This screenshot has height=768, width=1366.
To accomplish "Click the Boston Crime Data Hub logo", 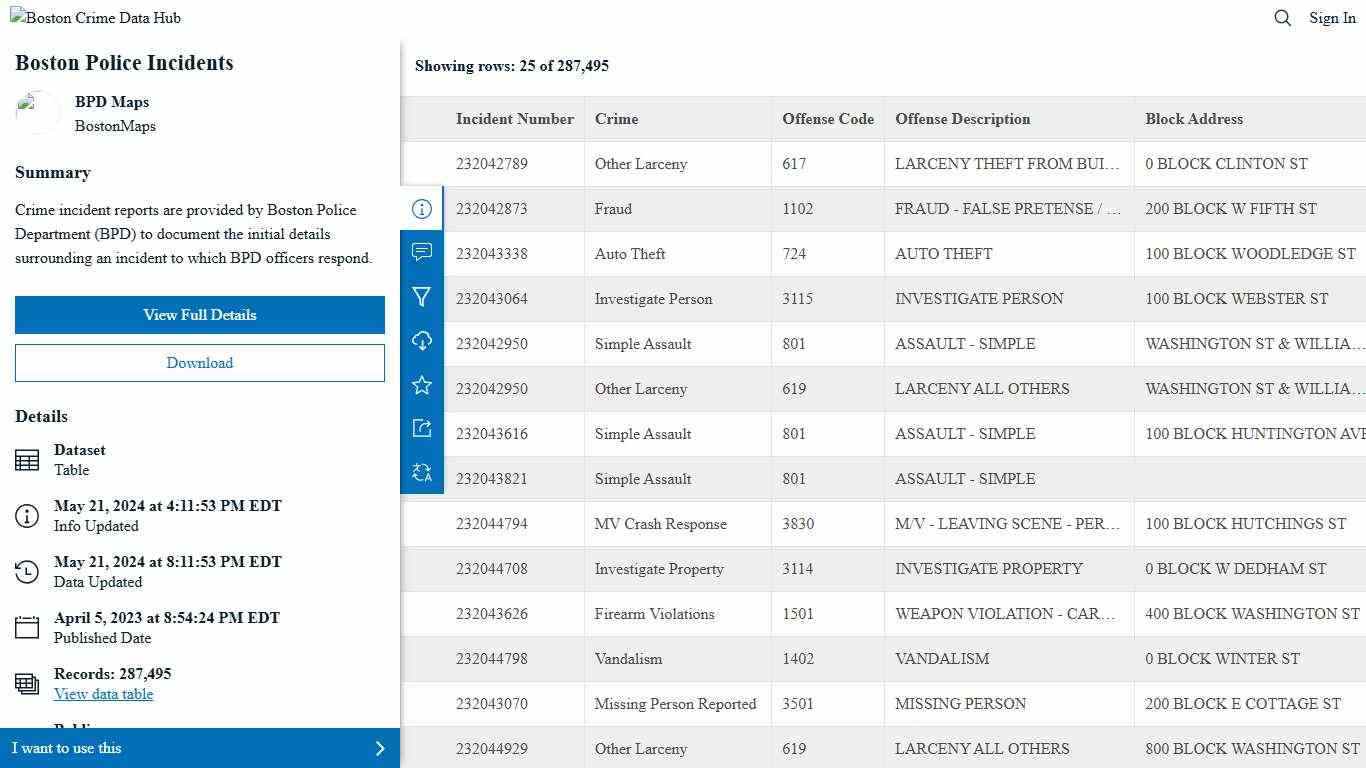I will pyautogui.click(x=95, y=17).
